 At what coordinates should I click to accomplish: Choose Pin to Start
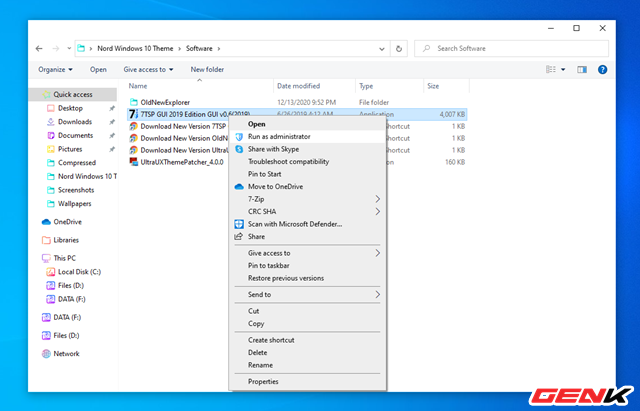click(264, 174)
